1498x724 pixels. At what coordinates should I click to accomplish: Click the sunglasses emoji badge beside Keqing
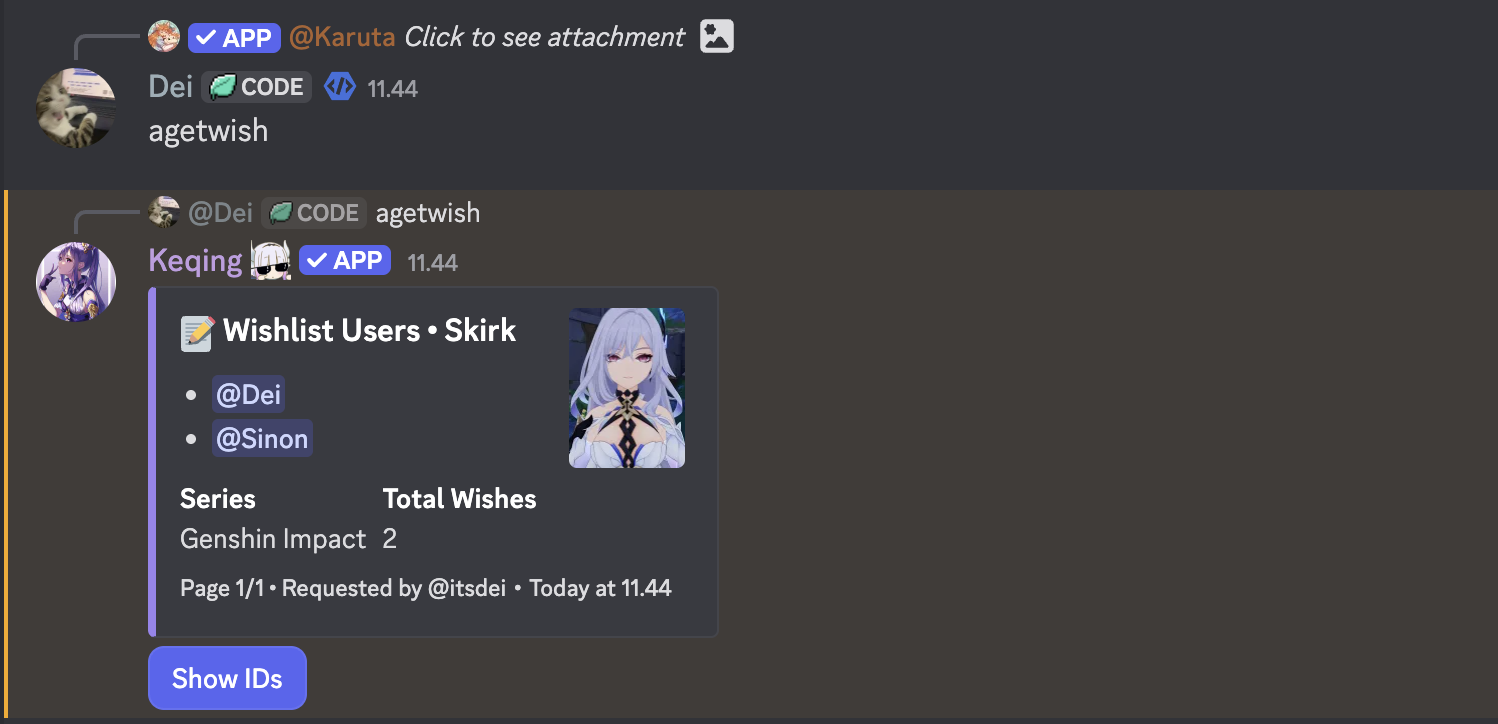270,262
